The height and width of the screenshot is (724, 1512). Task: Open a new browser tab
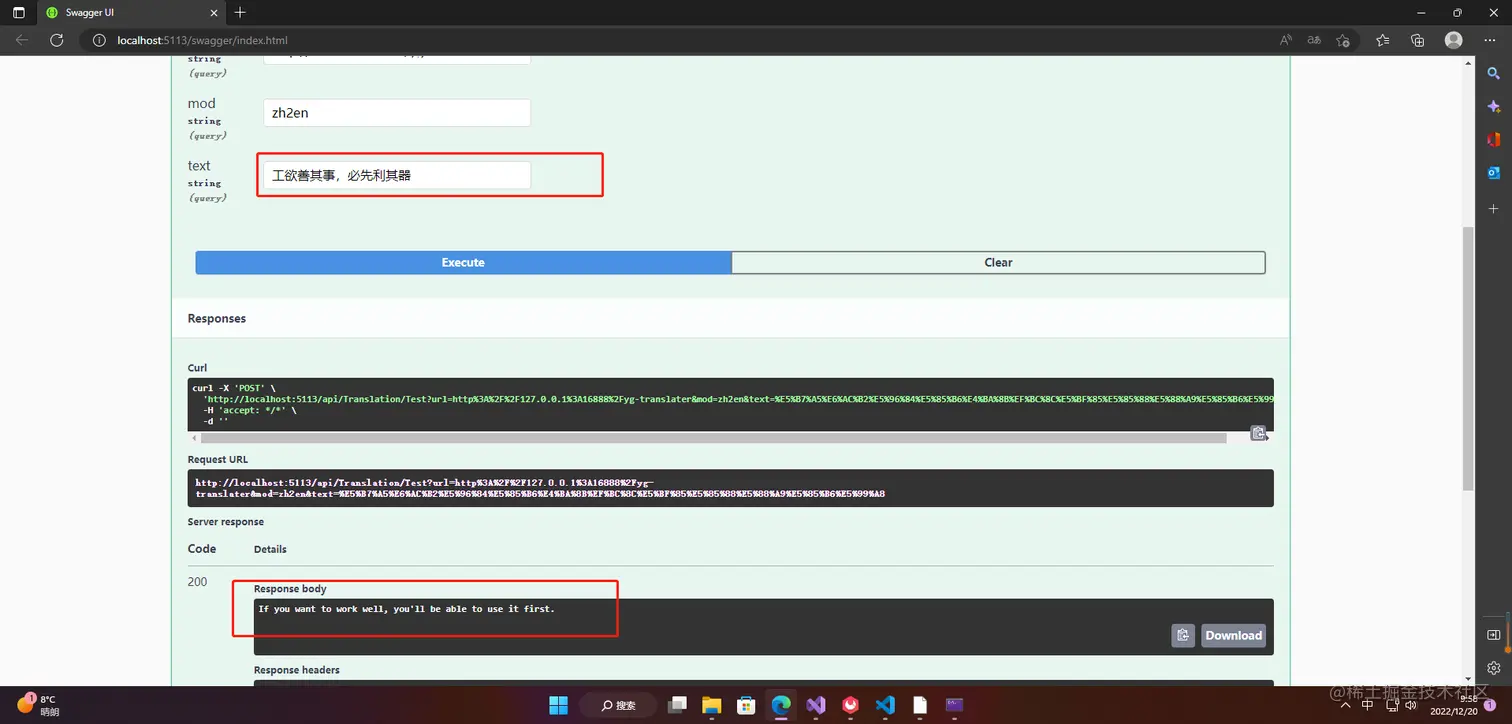(x=240, y=13)
